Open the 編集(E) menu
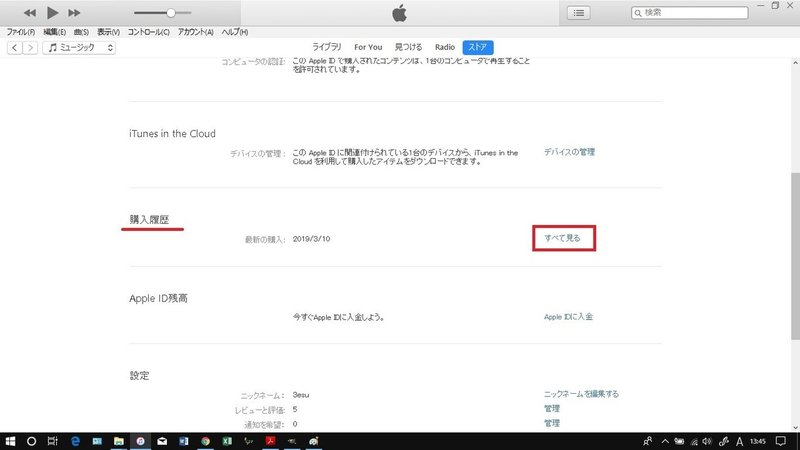The image size is (800, 450). 54,32
